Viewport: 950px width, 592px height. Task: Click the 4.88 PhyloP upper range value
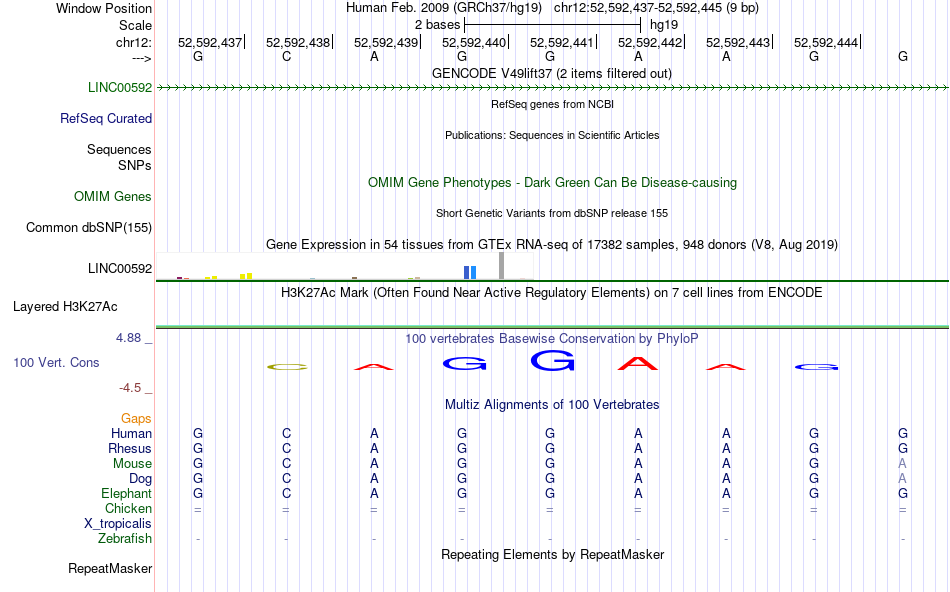click(x=128, y=338)
